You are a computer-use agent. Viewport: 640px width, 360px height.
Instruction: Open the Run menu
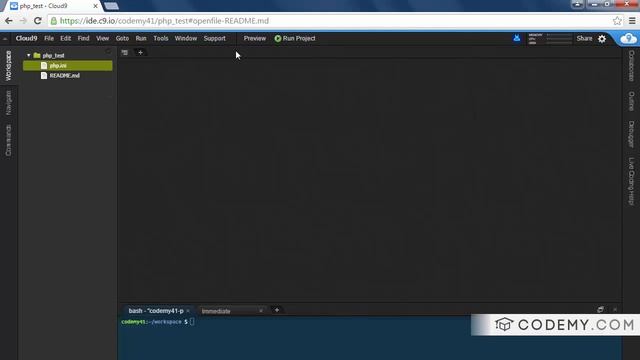141,38
